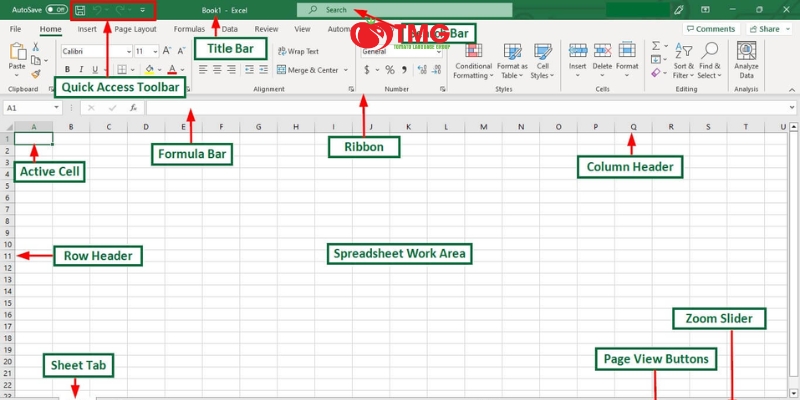Click the Redo arrow icon
800x400 pixels.
[120, 10]
